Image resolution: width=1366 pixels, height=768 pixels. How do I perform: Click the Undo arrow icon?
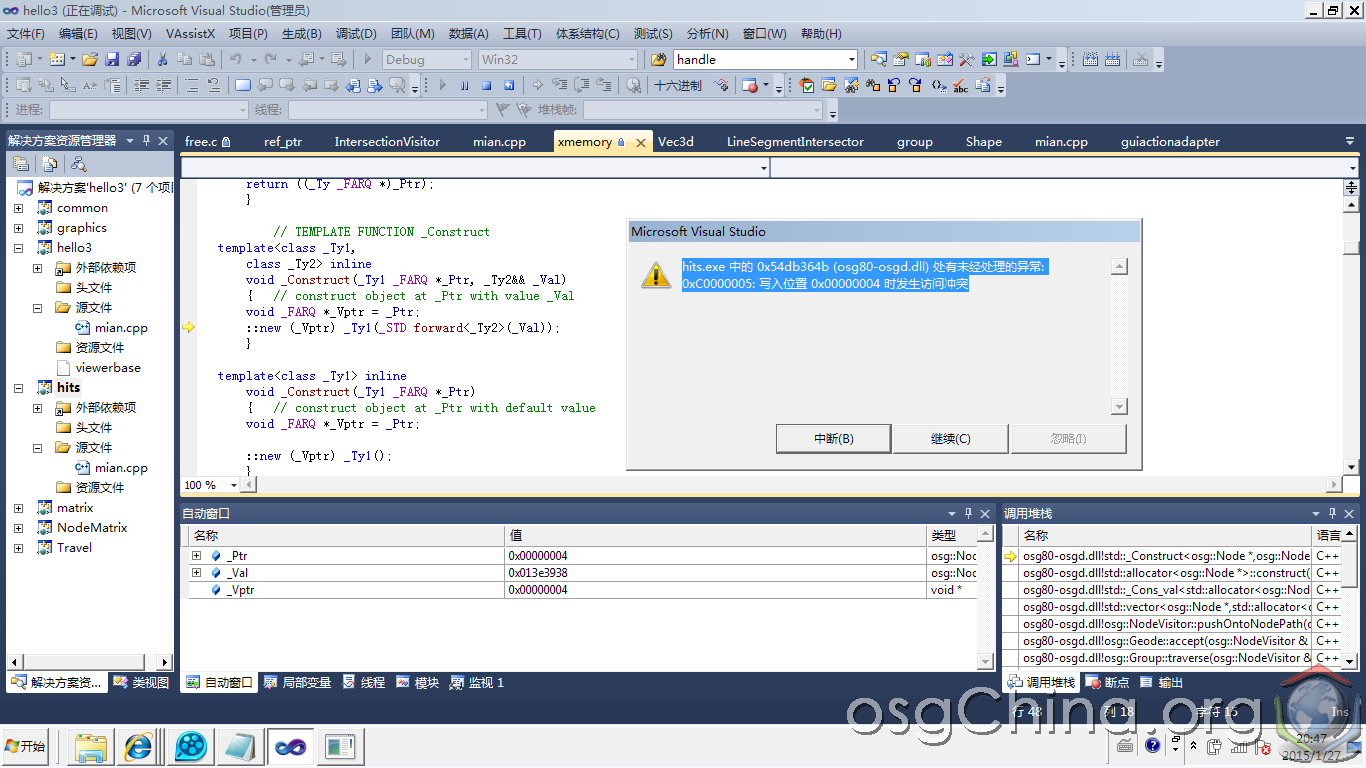pyautogui.click(x=236, y=60)
